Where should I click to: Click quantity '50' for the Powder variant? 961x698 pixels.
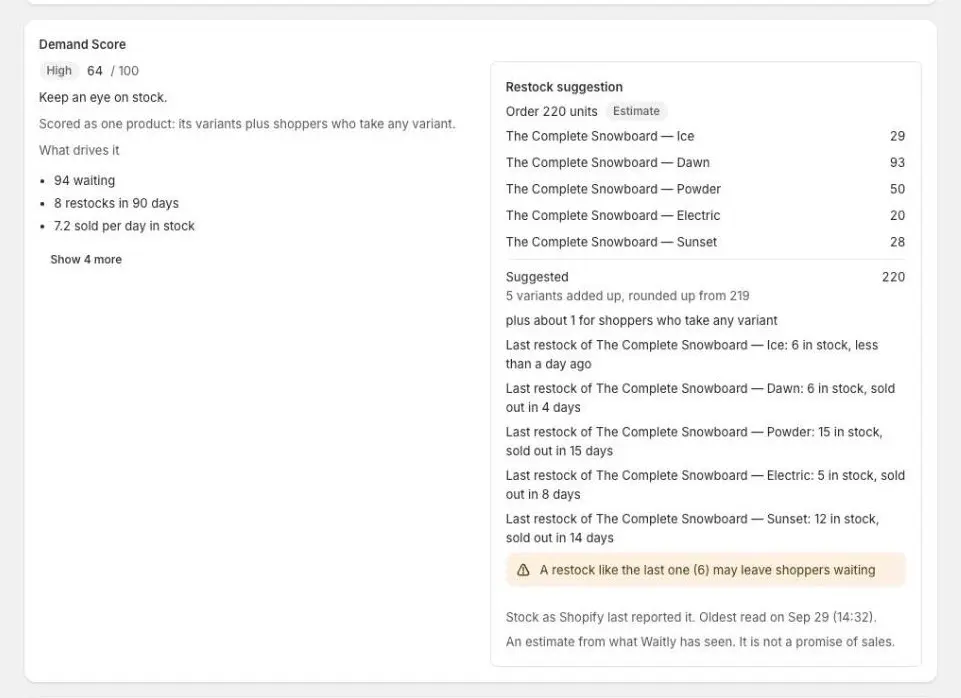(x=897, y=189)
